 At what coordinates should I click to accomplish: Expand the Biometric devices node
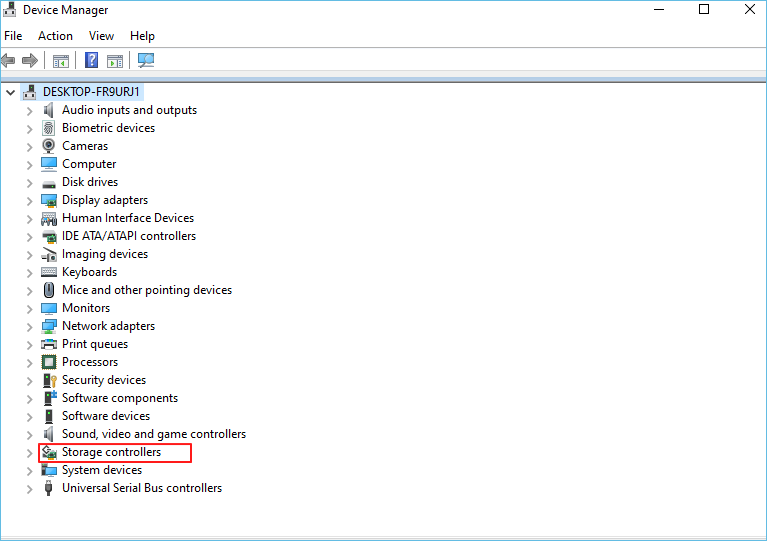pyautogui.click(x=29, y=129)
